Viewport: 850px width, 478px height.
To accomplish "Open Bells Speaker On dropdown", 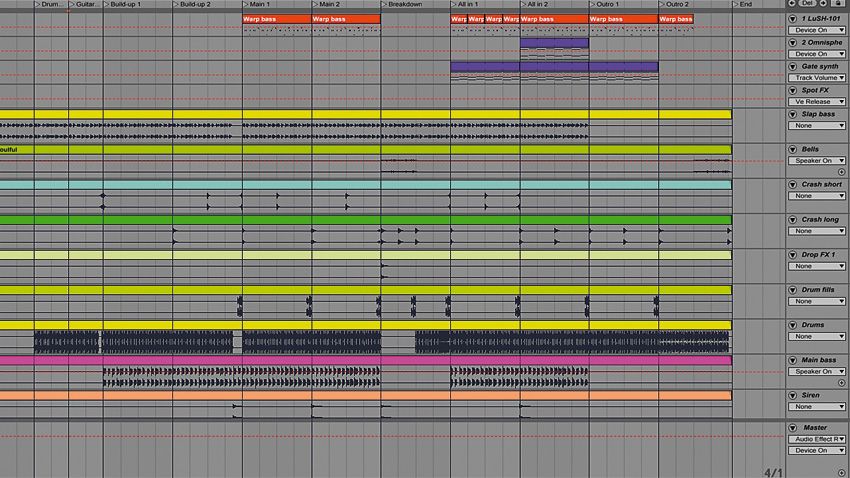I will coord(817,161).
